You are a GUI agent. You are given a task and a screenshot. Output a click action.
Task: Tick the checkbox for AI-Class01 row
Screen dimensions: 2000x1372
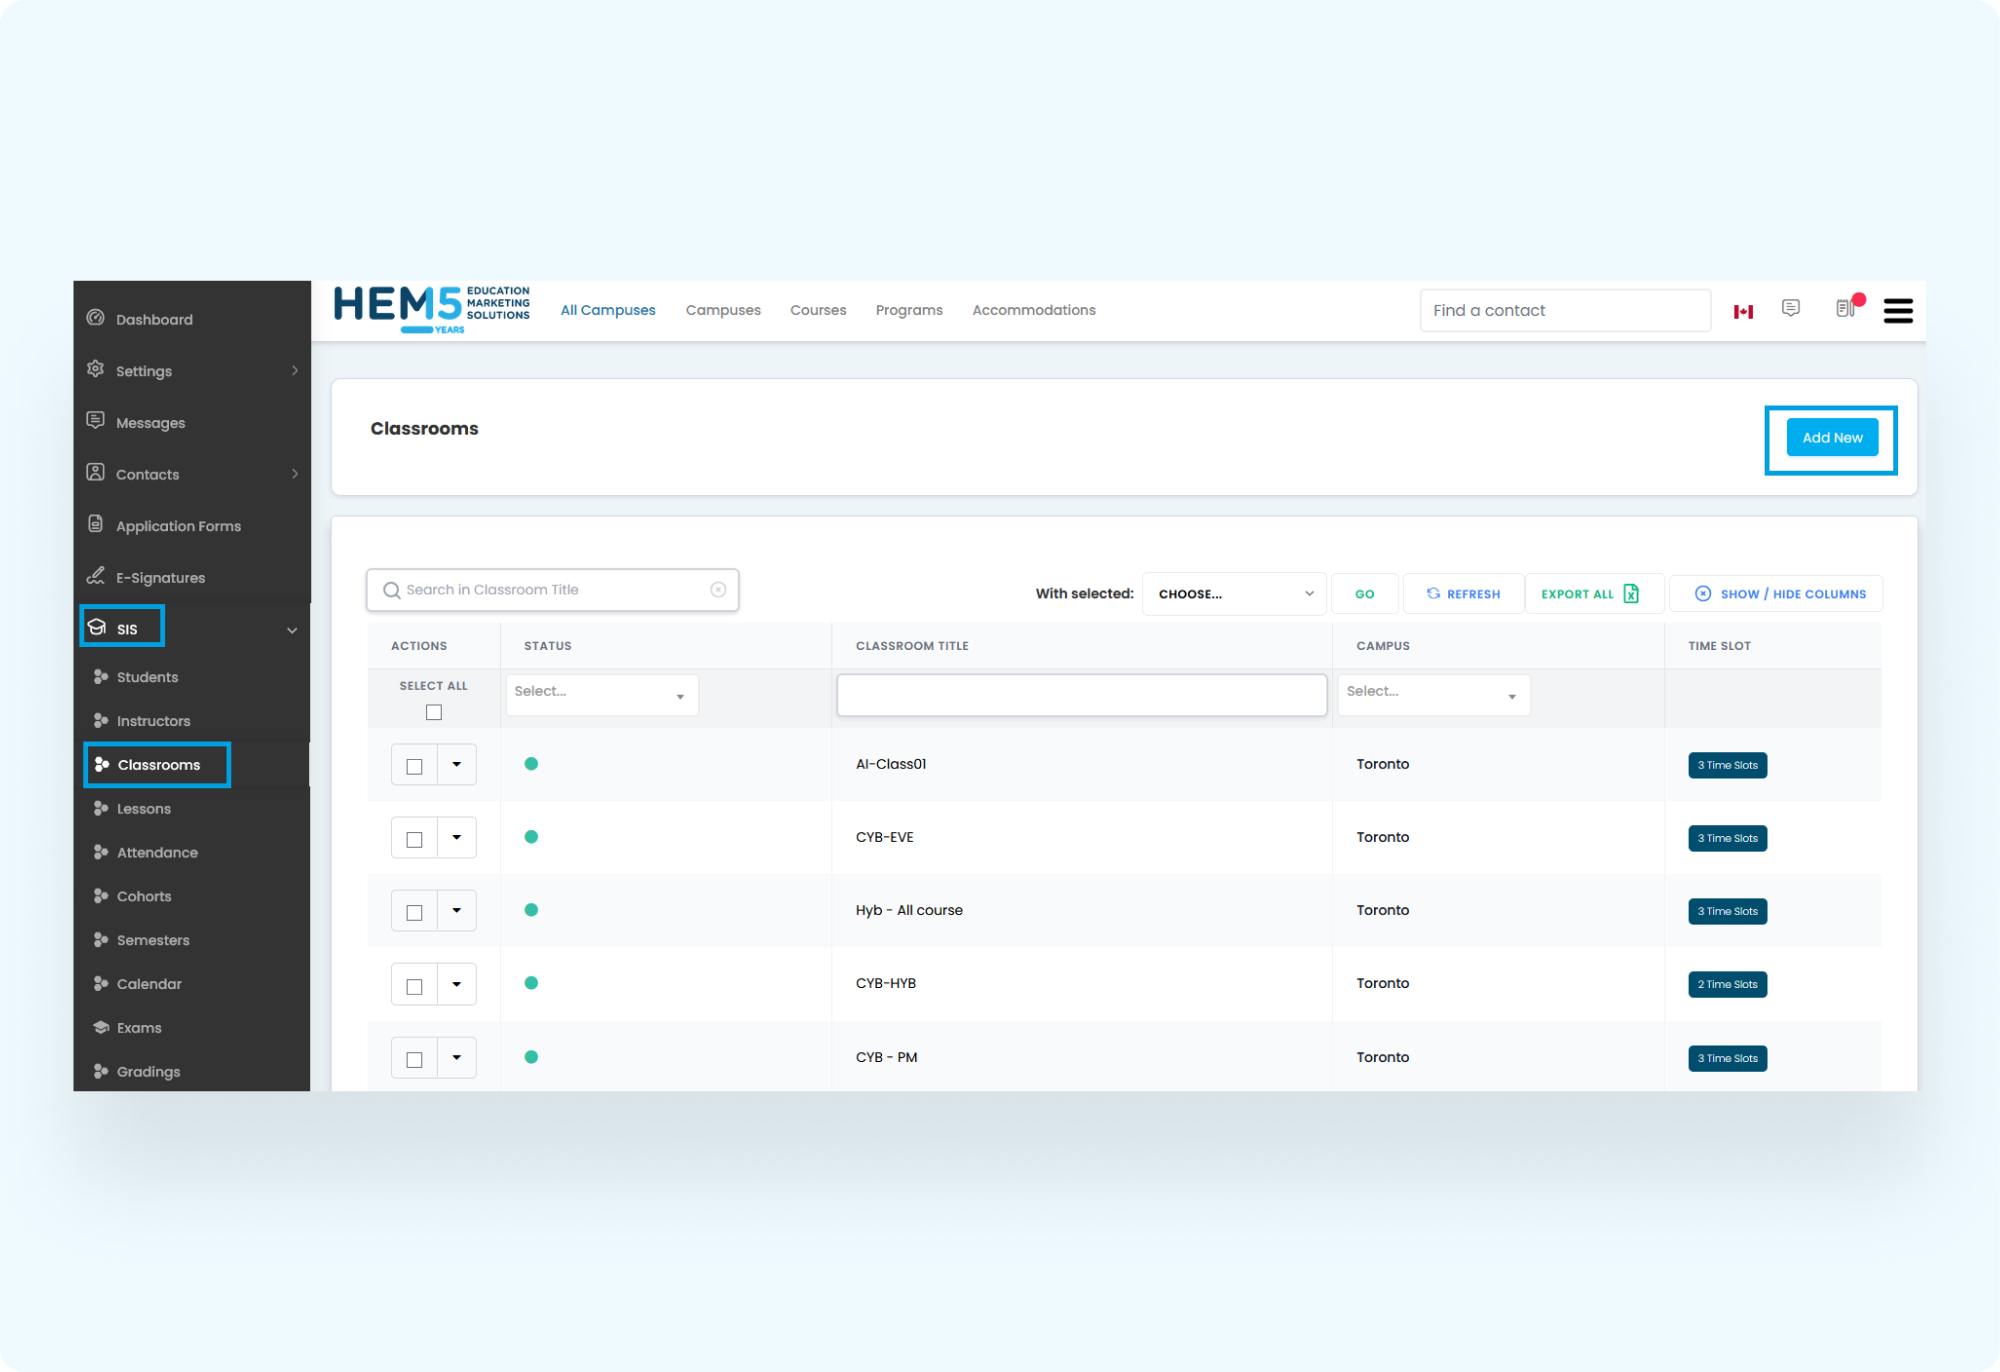pos(414,767)
